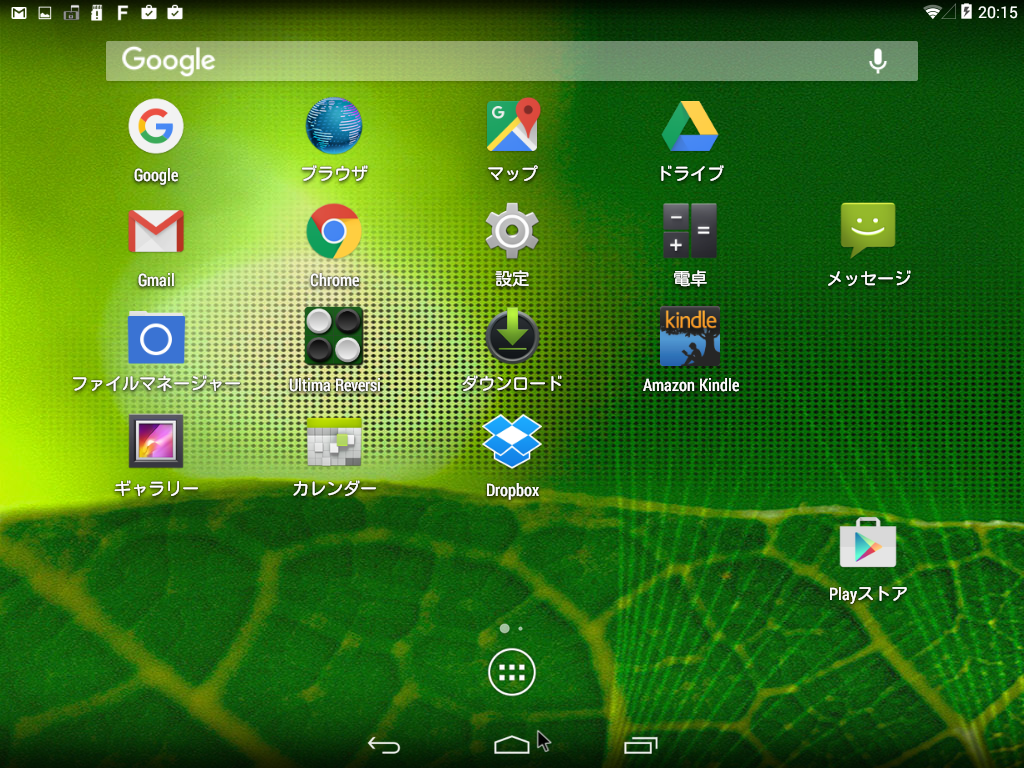Tap the picture notification icon in status bar

click(x=45, y=12)
